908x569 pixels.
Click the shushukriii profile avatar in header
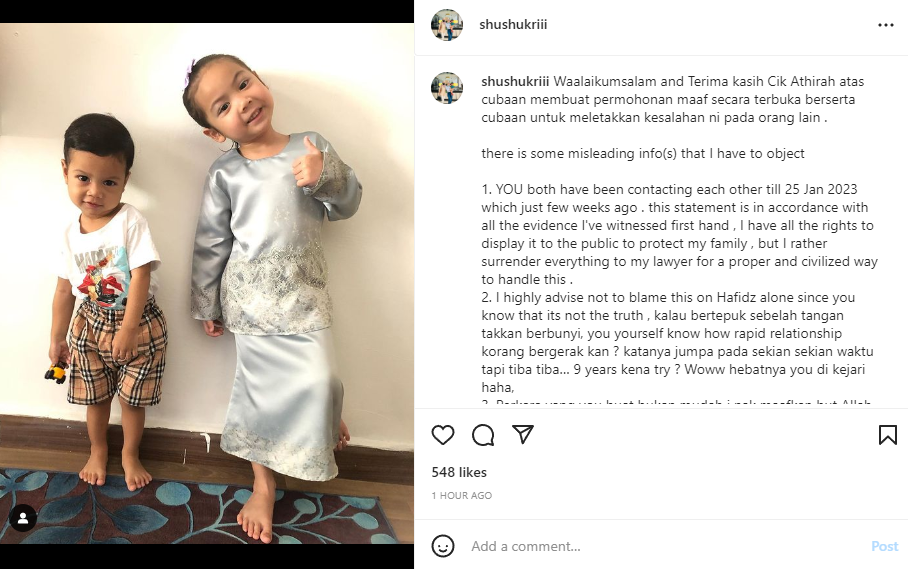(x=447, y=25)
